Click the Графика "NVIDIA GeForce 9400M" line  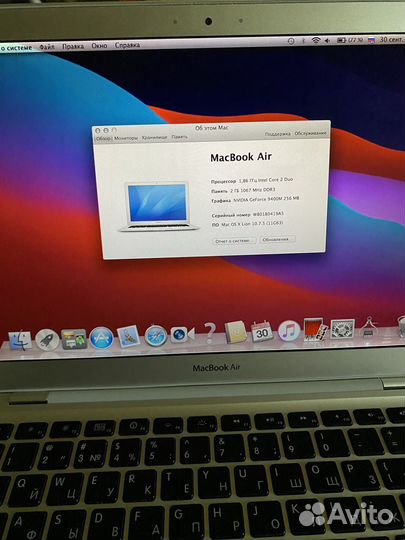[x=255, y=199]
